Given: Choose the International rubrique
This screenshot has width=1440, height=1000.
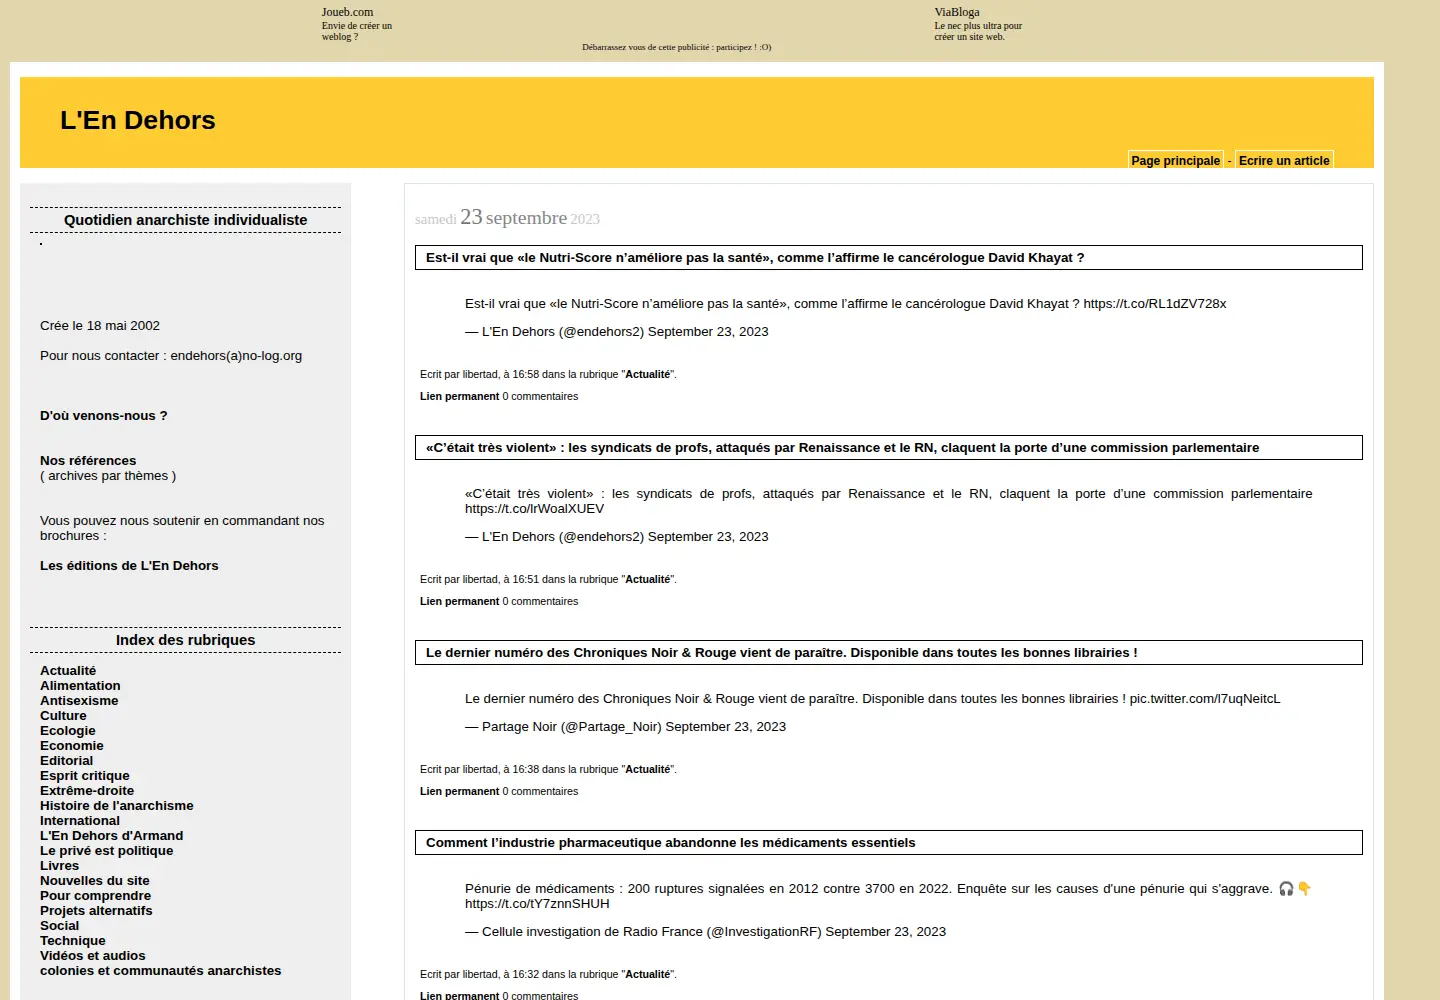Looking at the screenshot, I should click(x=80, y=821).
